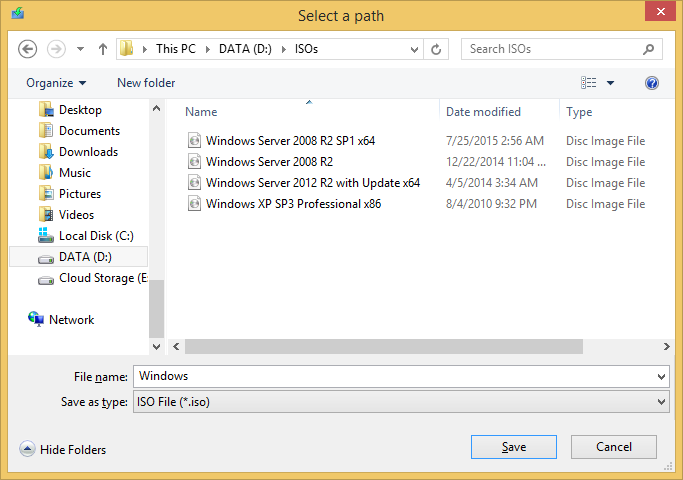Click disc icon of Windows Server 2012 R2 file

pyautogui.click(x=194, y=182)
